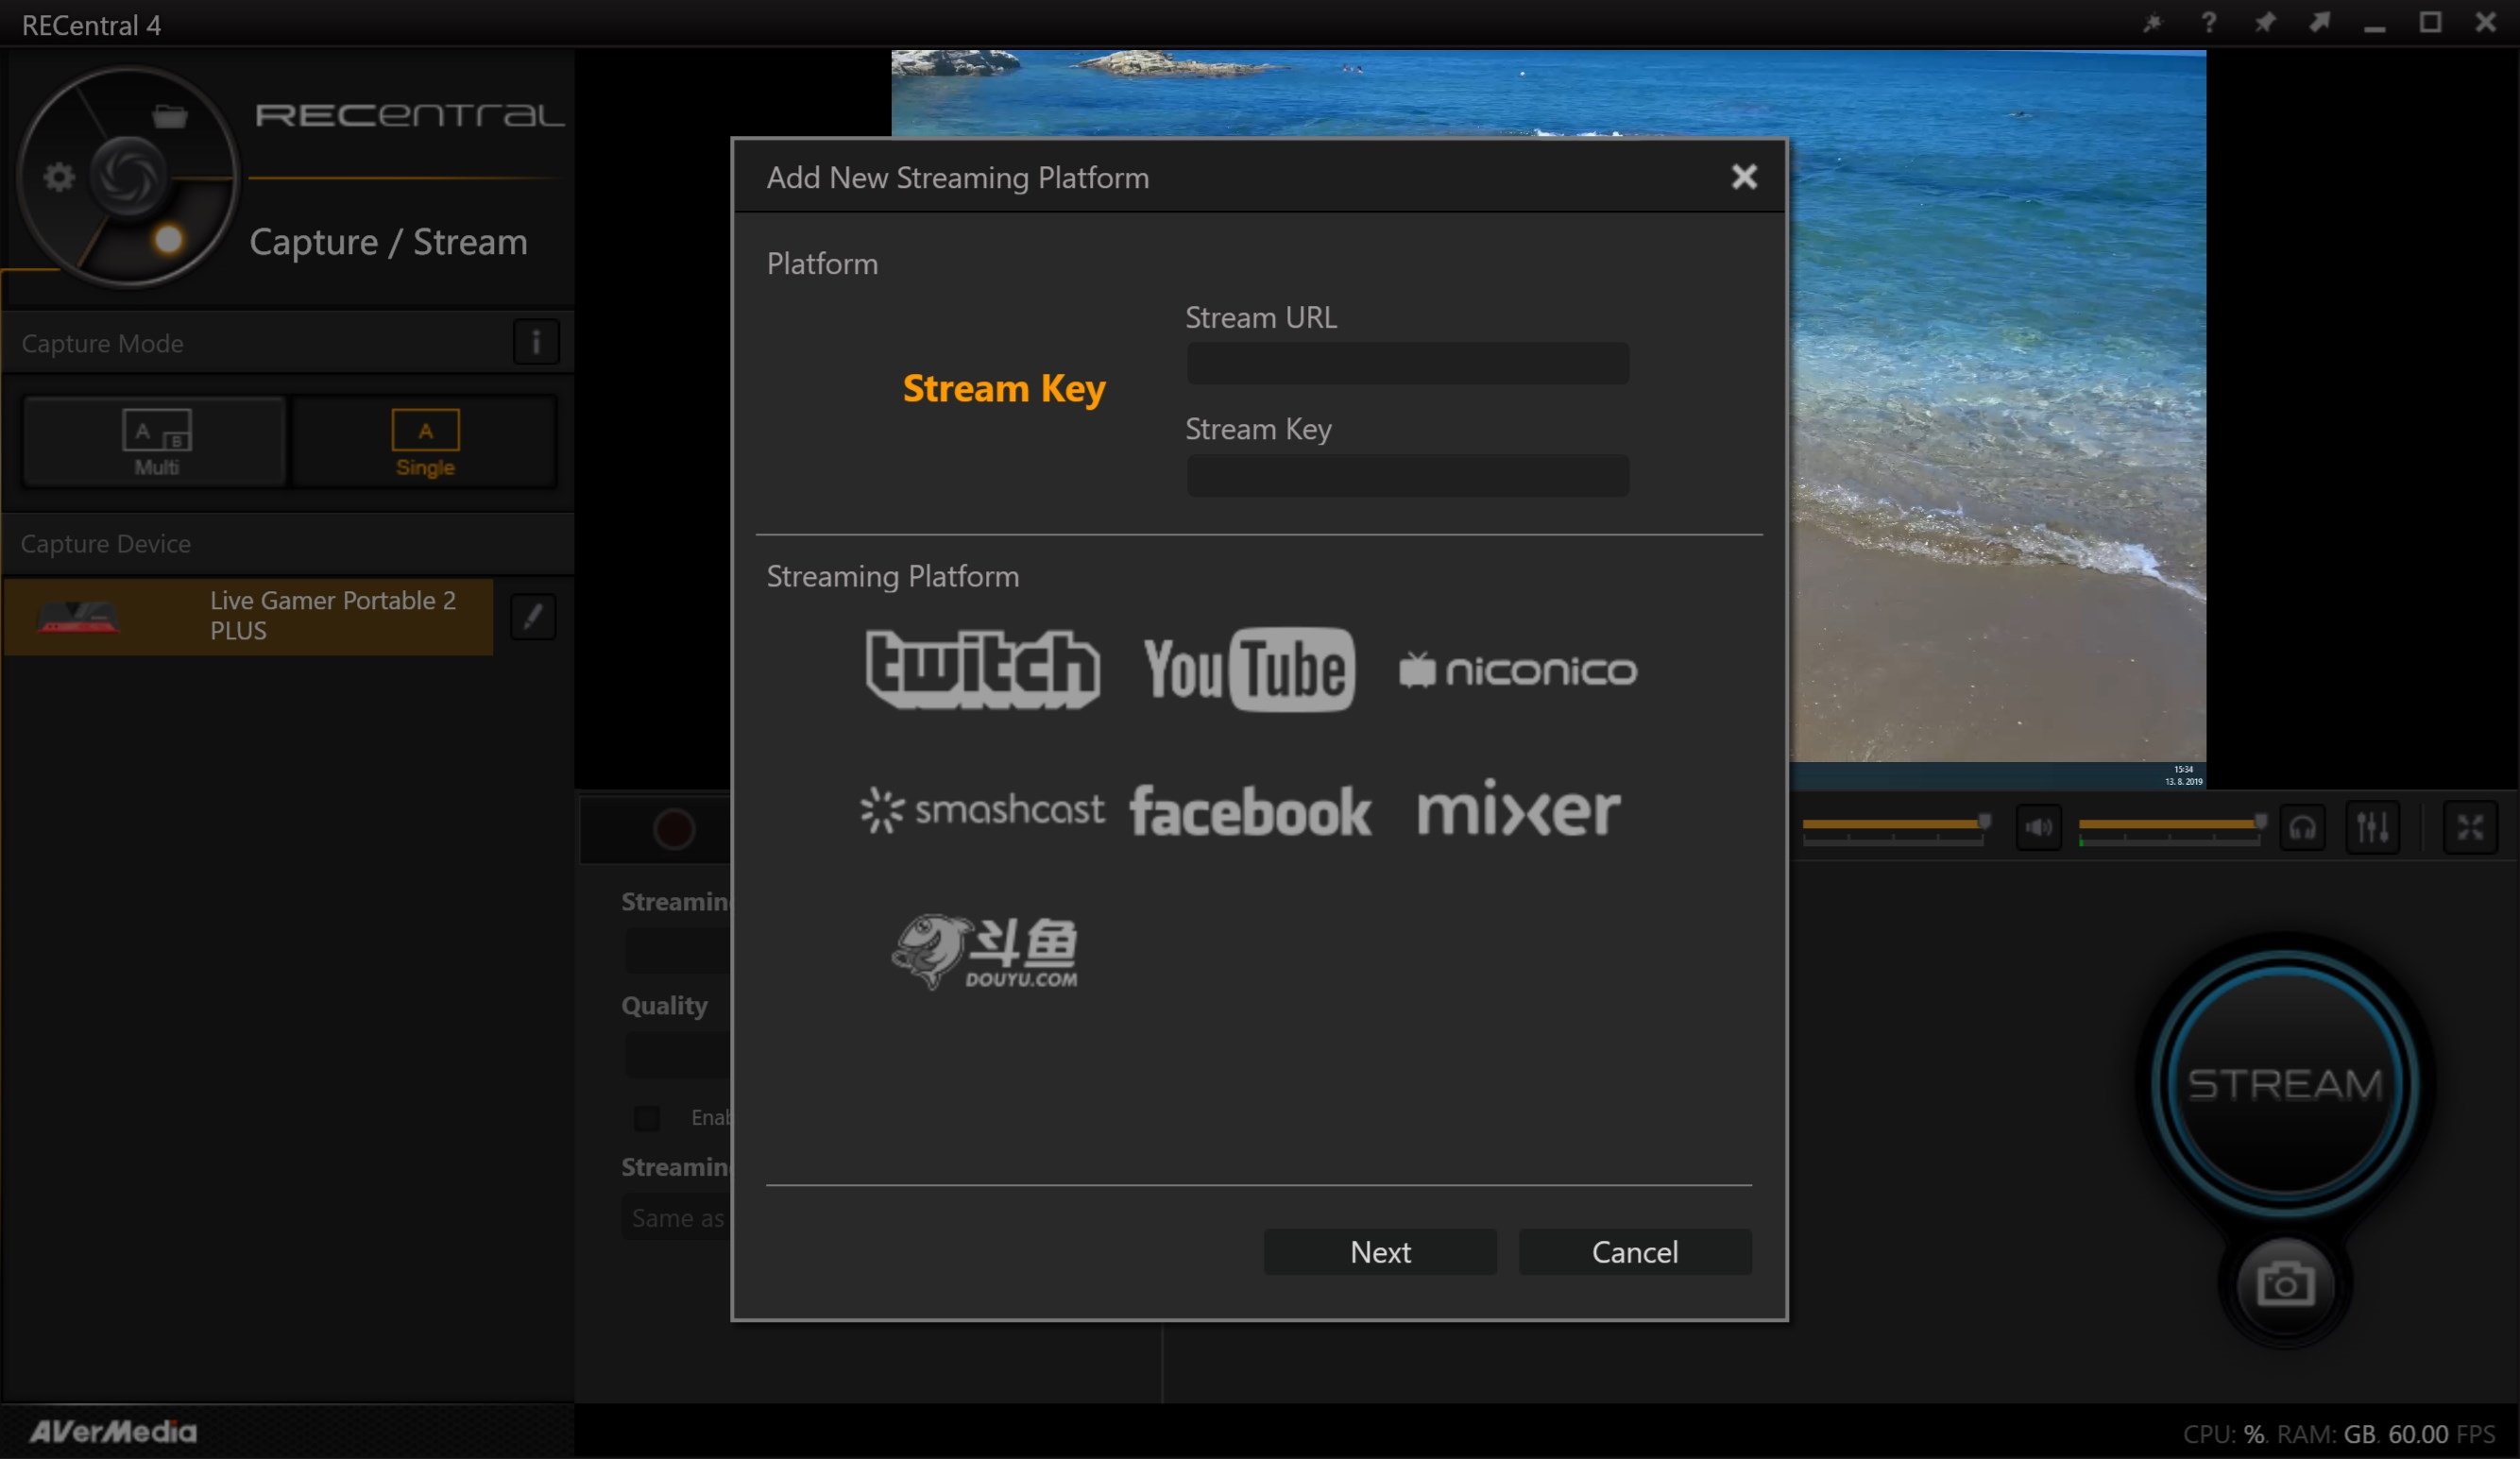Choose the facebook streaming platform logo
The image size is (2520, 1459).
1250,811
